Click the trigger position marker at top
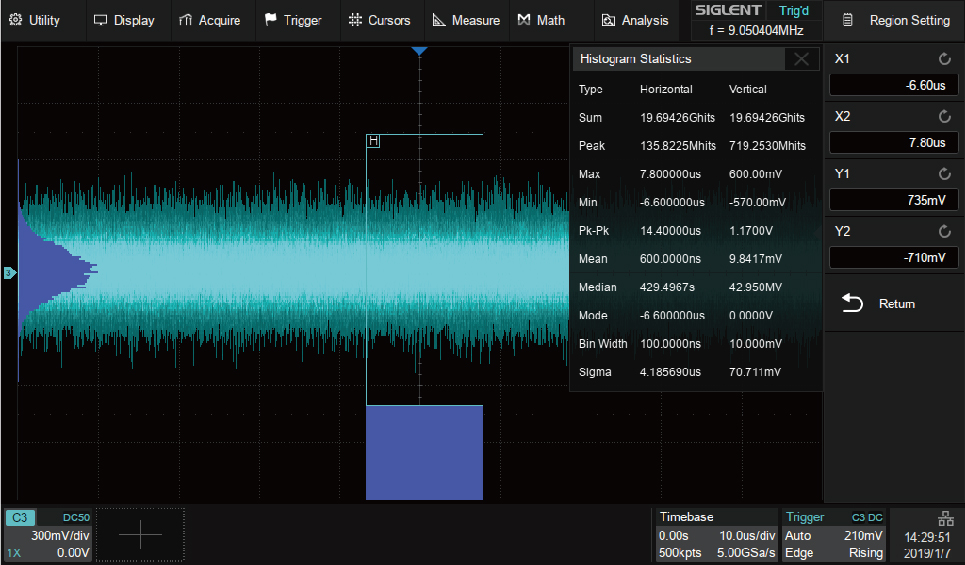Screen dimensions: 965x565 tap(420, 51)
